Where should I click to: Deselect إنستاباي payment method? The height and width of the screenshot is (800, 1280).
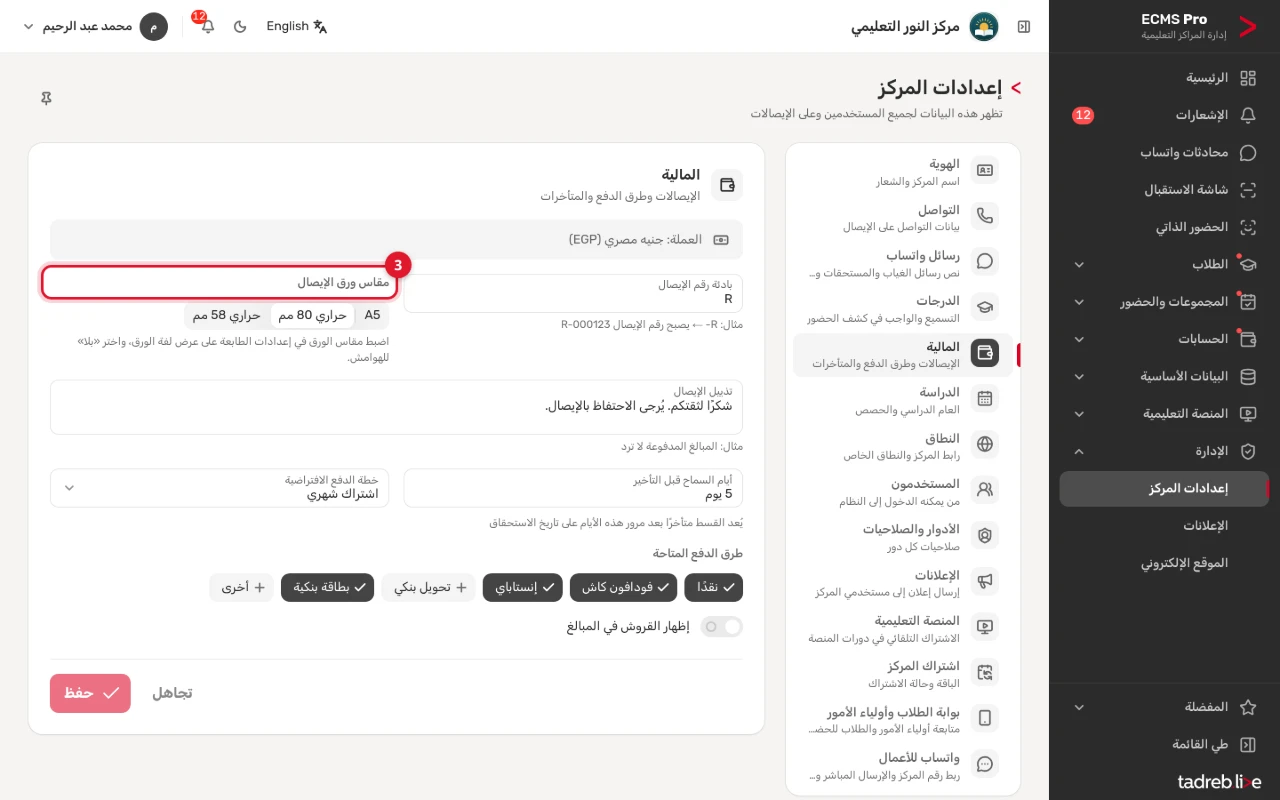pyautogui.click(x=522, y=588)
